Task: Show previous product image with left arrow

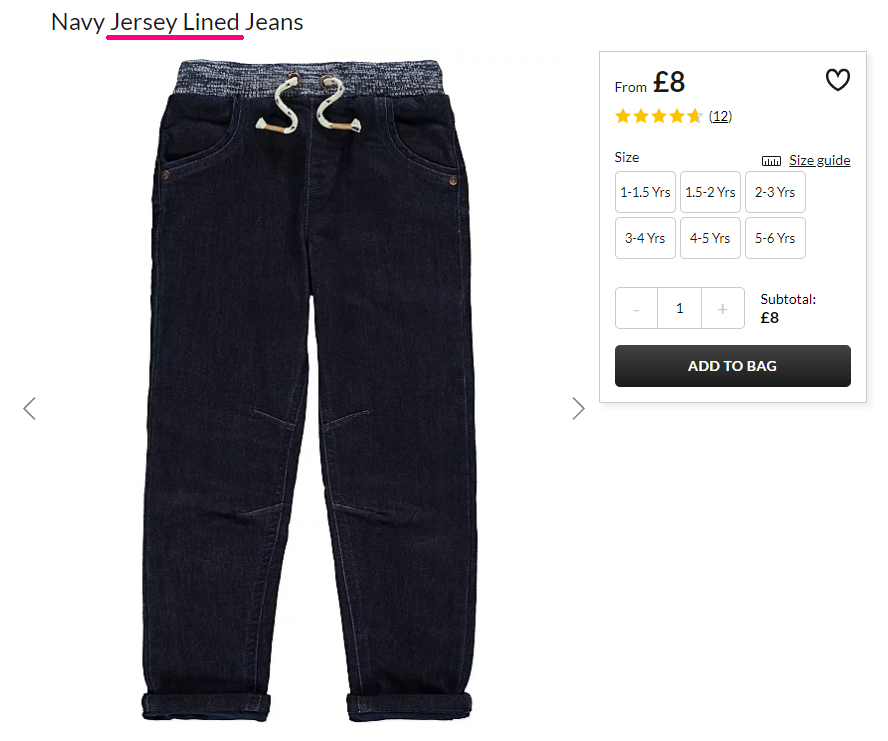Action: (x=29, y=408)
